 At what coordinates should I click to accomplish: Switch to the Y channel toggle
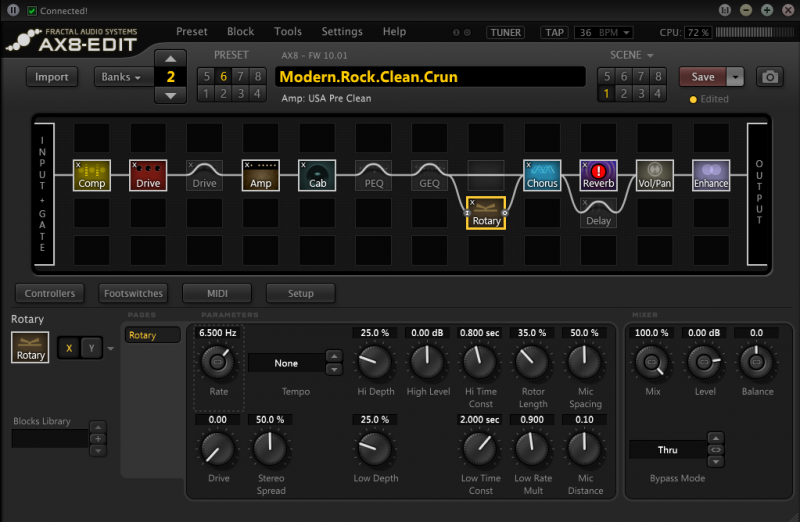[x=90, y=348]
